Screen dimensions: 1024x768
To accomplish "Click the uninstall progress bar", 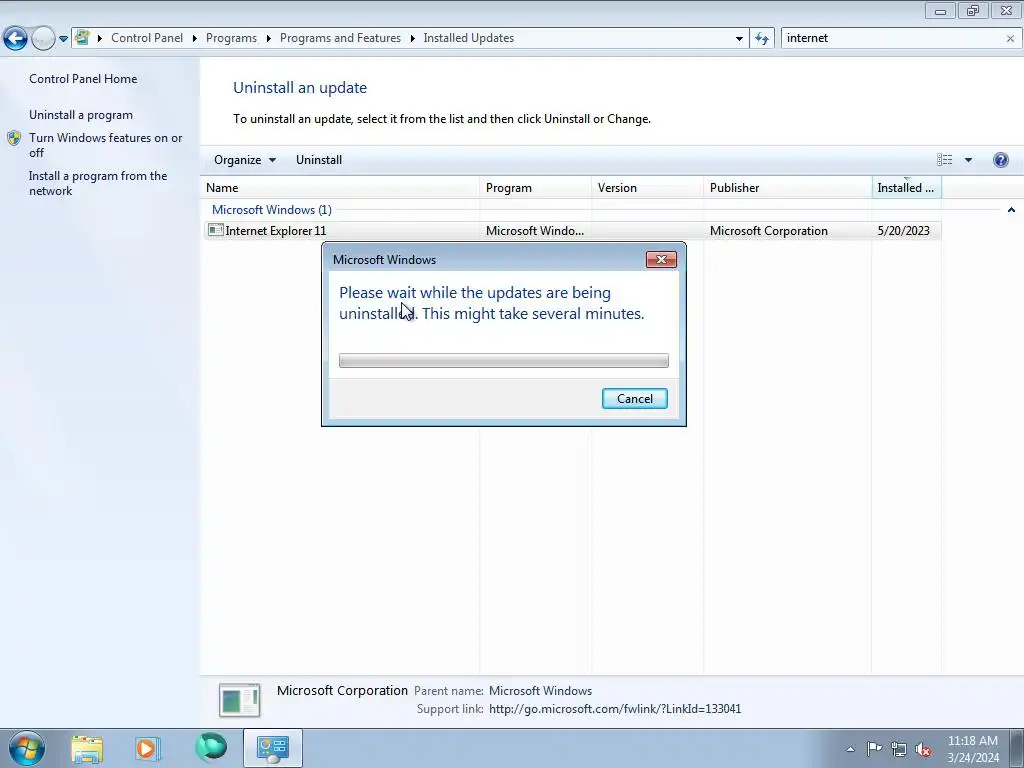I will coord(504,360).
